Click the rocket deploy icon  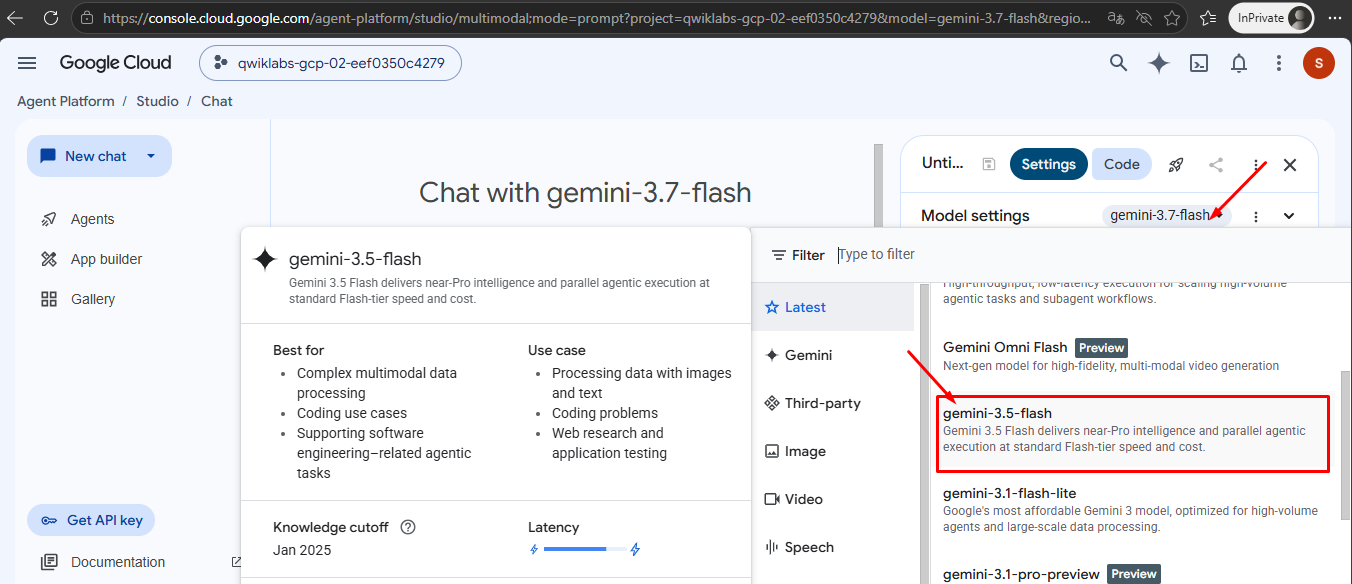[1177, 165]
